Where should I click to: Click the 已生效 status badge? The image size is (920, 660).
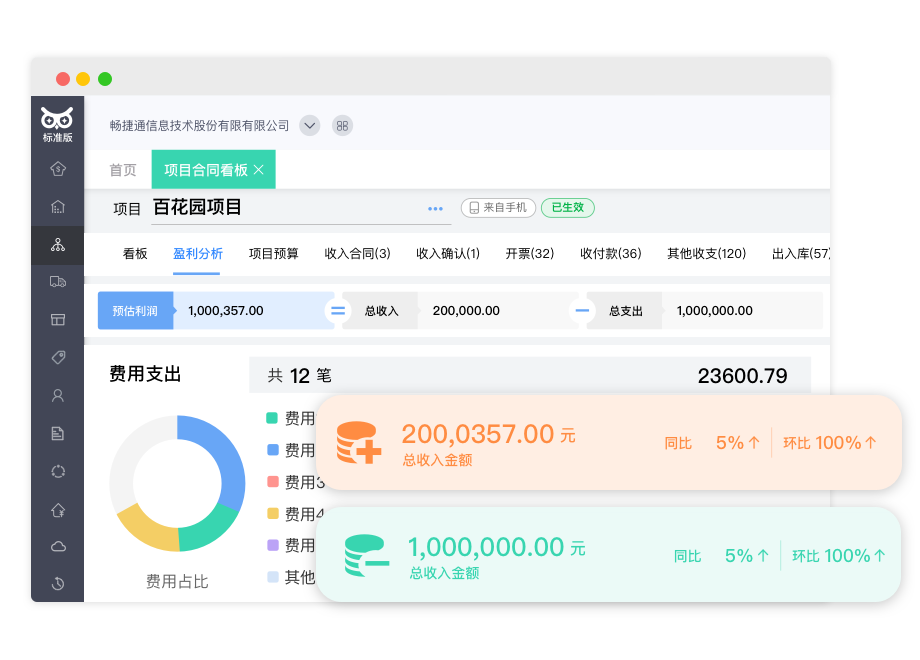(567, 208)
